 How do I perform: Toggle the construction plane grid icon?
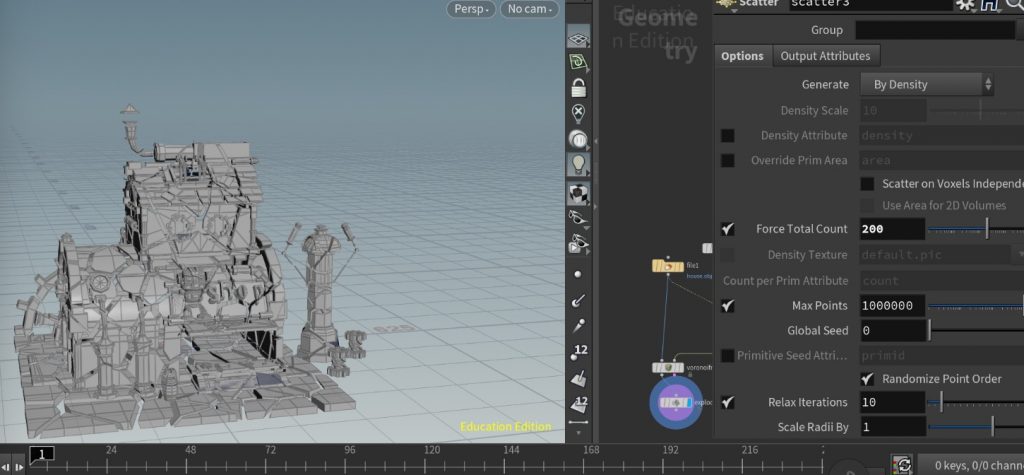tap(578, 40)
